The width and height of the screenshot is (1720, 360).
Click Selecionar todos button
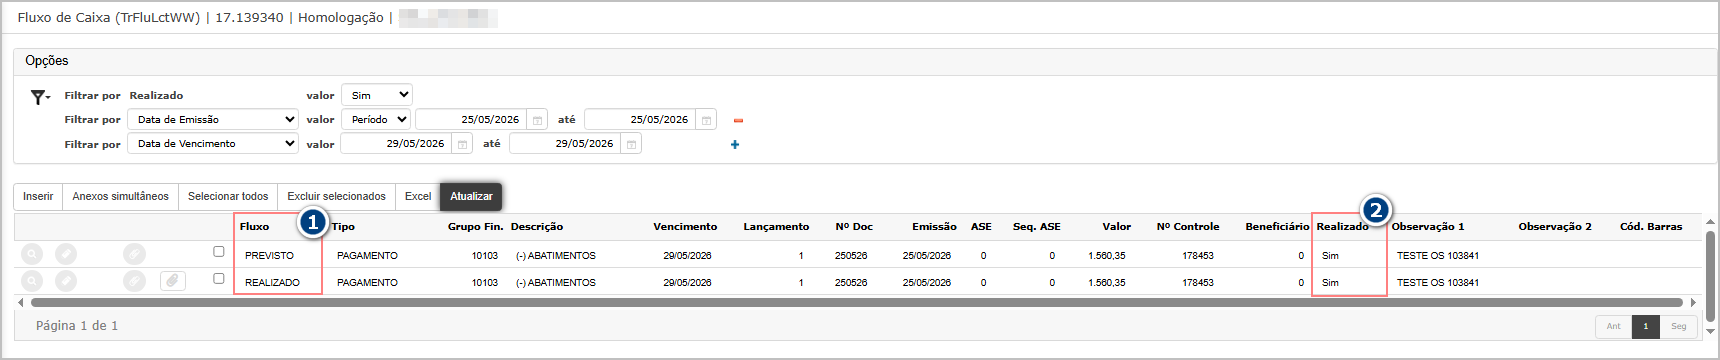(228, 196)
